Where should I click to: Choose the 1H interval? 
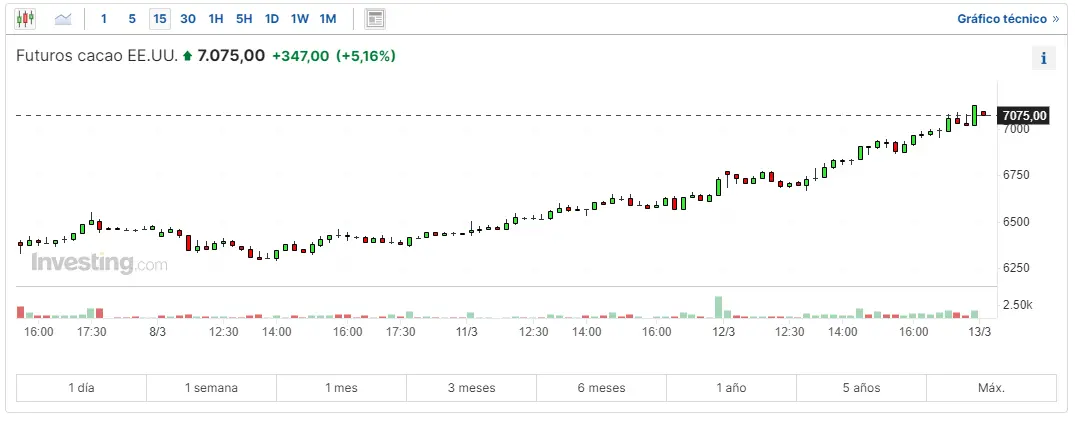click(x=216, y=18)
